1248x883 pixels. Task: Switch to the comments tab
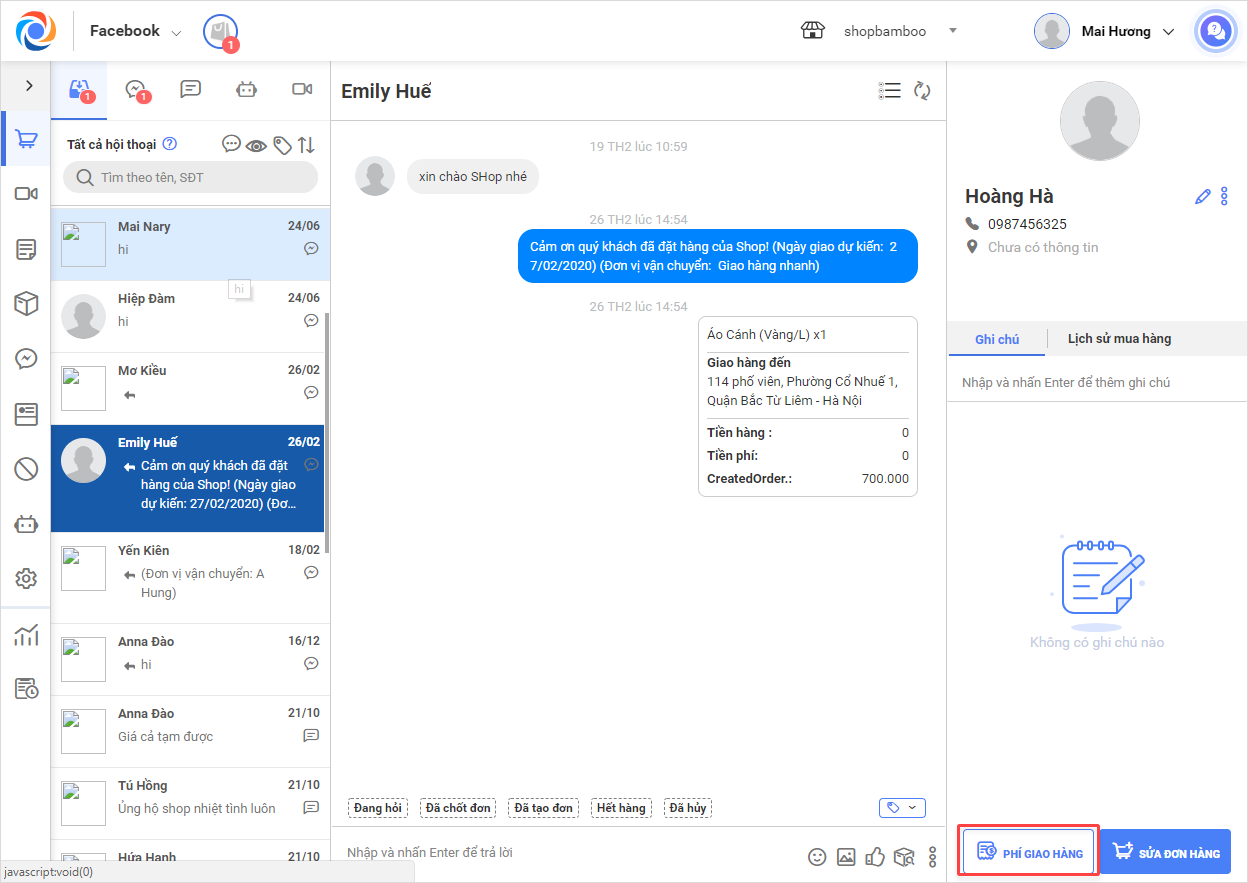[x=190, y=89]
